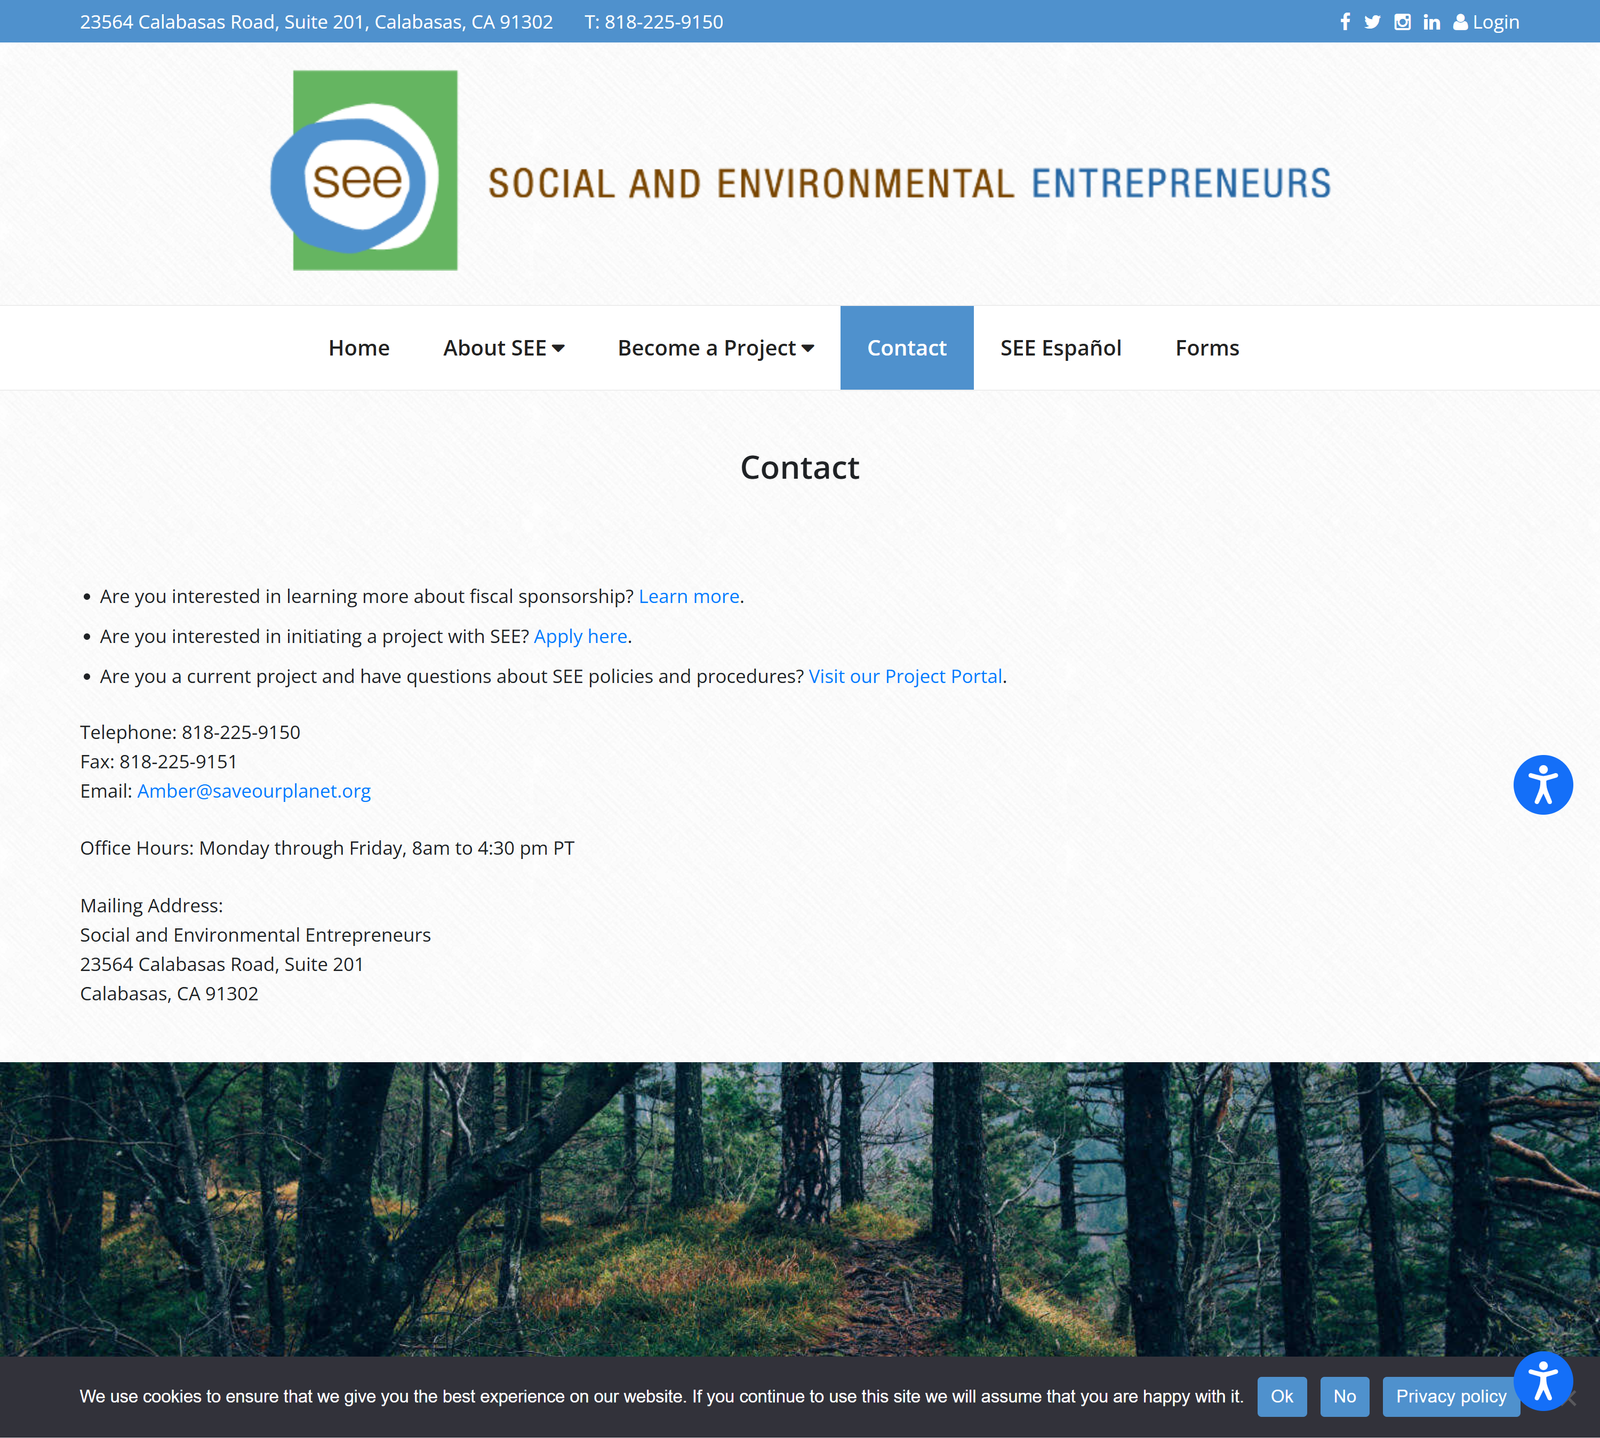Click the Fax: 818-225-9151 line
The image size is (1600, 1438).
click(159, 762)
